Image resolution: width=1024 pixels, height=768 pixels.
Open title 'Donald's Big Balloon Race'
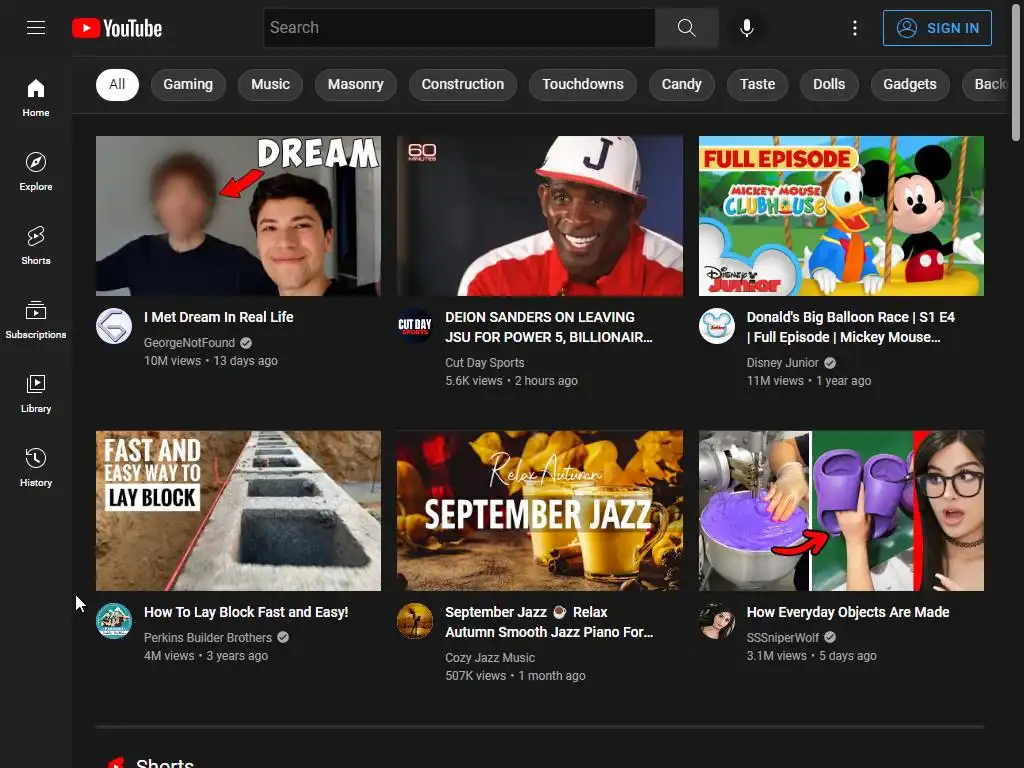click(850, 327)
